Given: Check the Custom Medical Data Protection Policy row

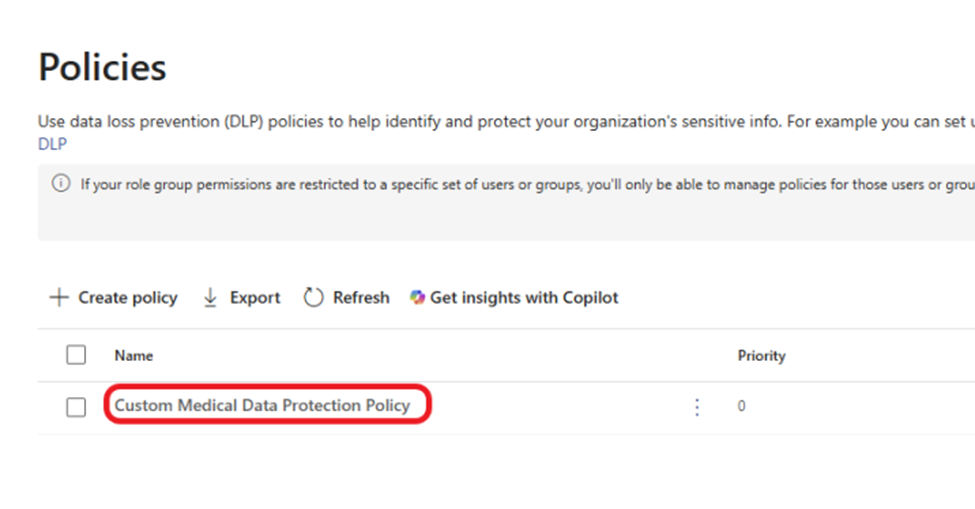Looking at the screenshot, I should (x=76, y=407).
